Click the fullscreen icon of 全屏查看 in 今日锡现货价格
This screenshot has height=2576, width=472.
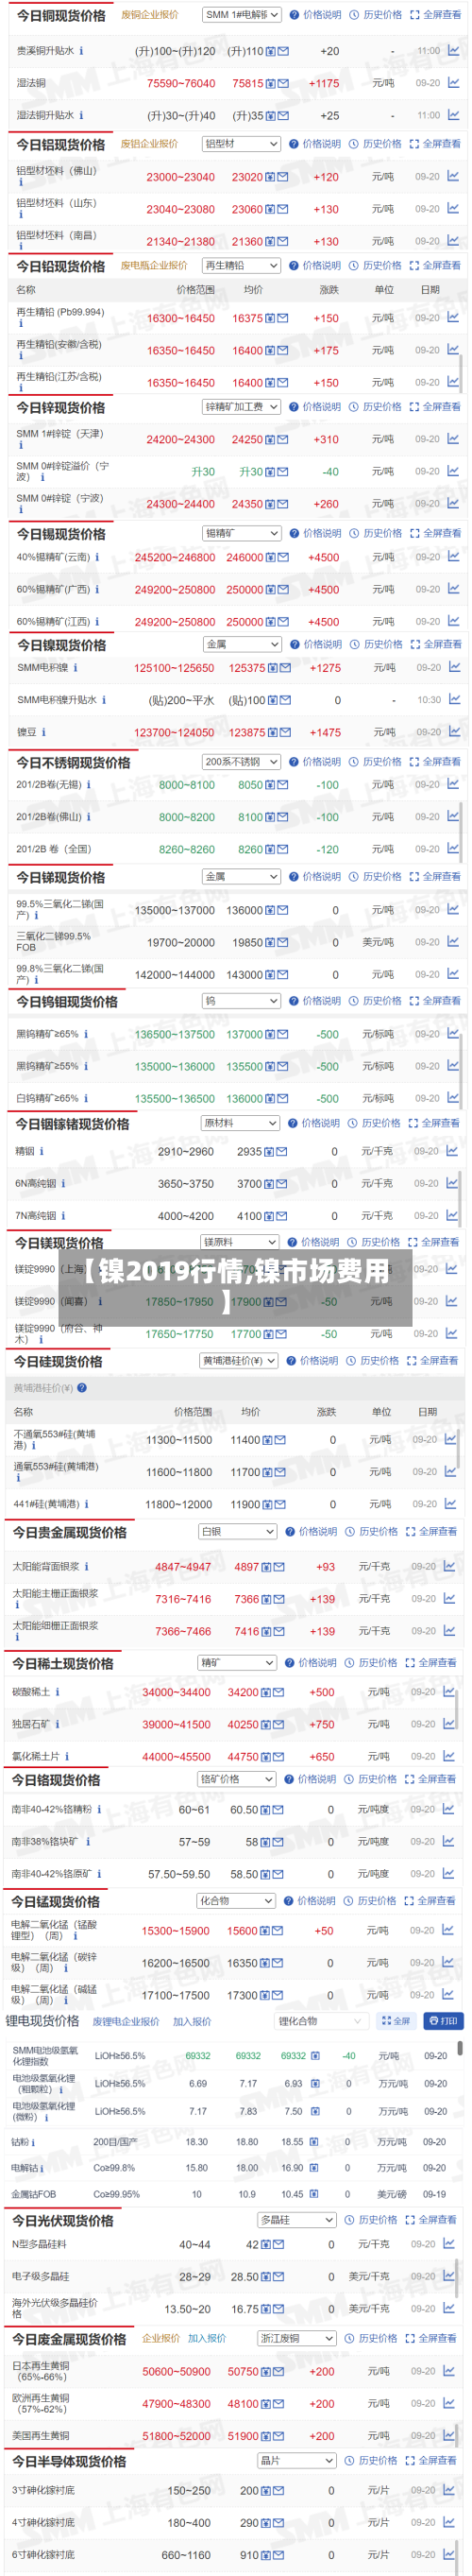(414, 533)
